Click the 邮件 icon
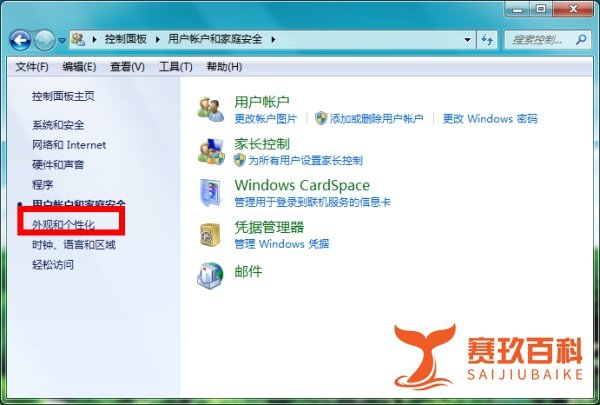 [210, 276]
